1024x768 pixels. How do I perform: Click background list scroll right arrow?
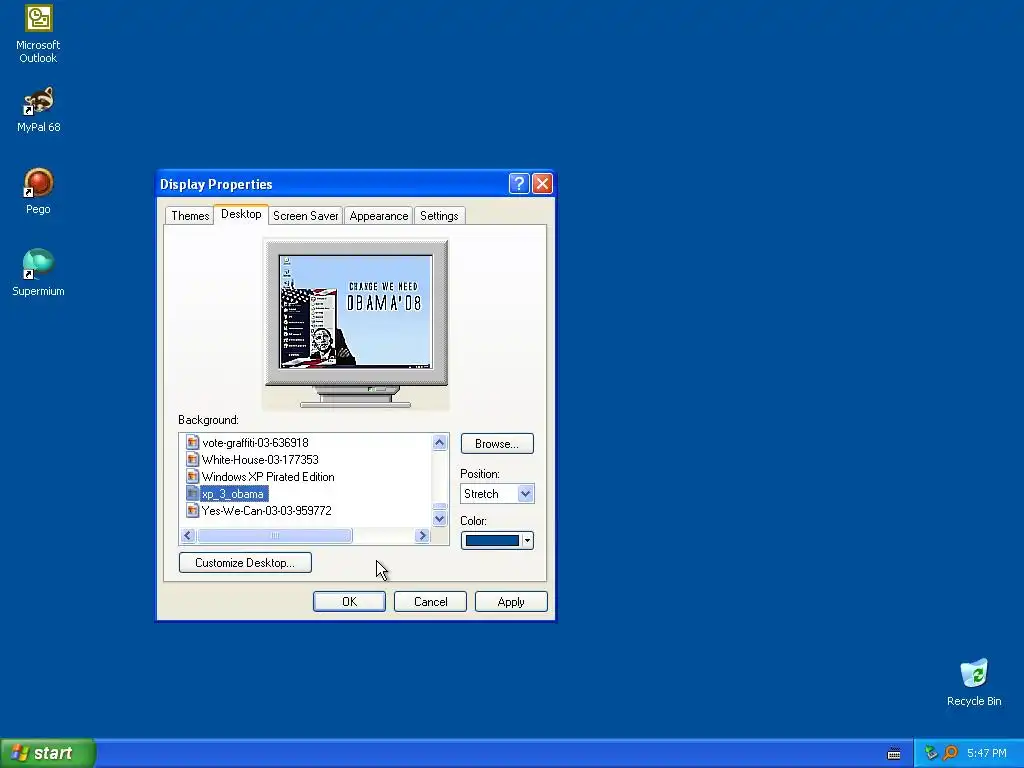click(422, 536)
